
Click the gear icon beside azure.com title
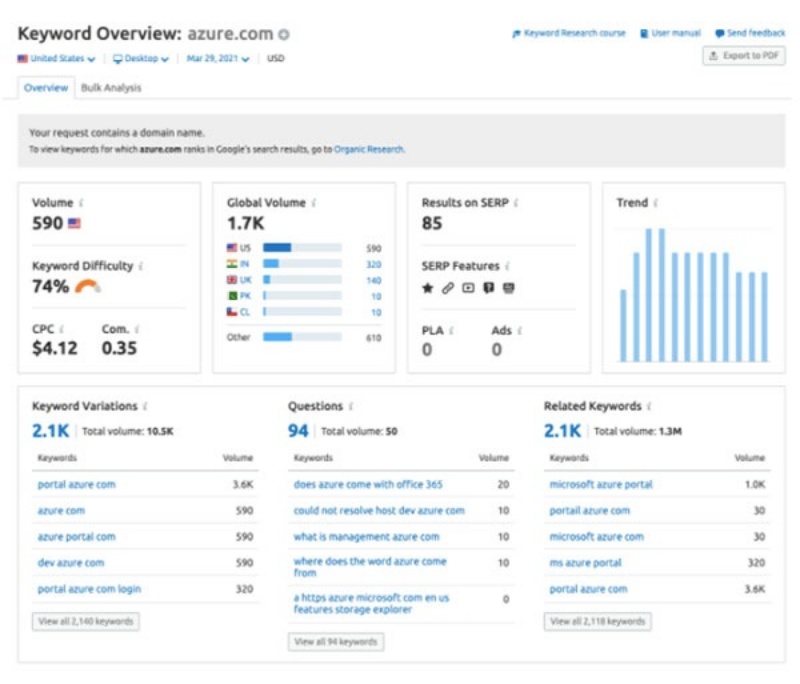tap(284, 34)
